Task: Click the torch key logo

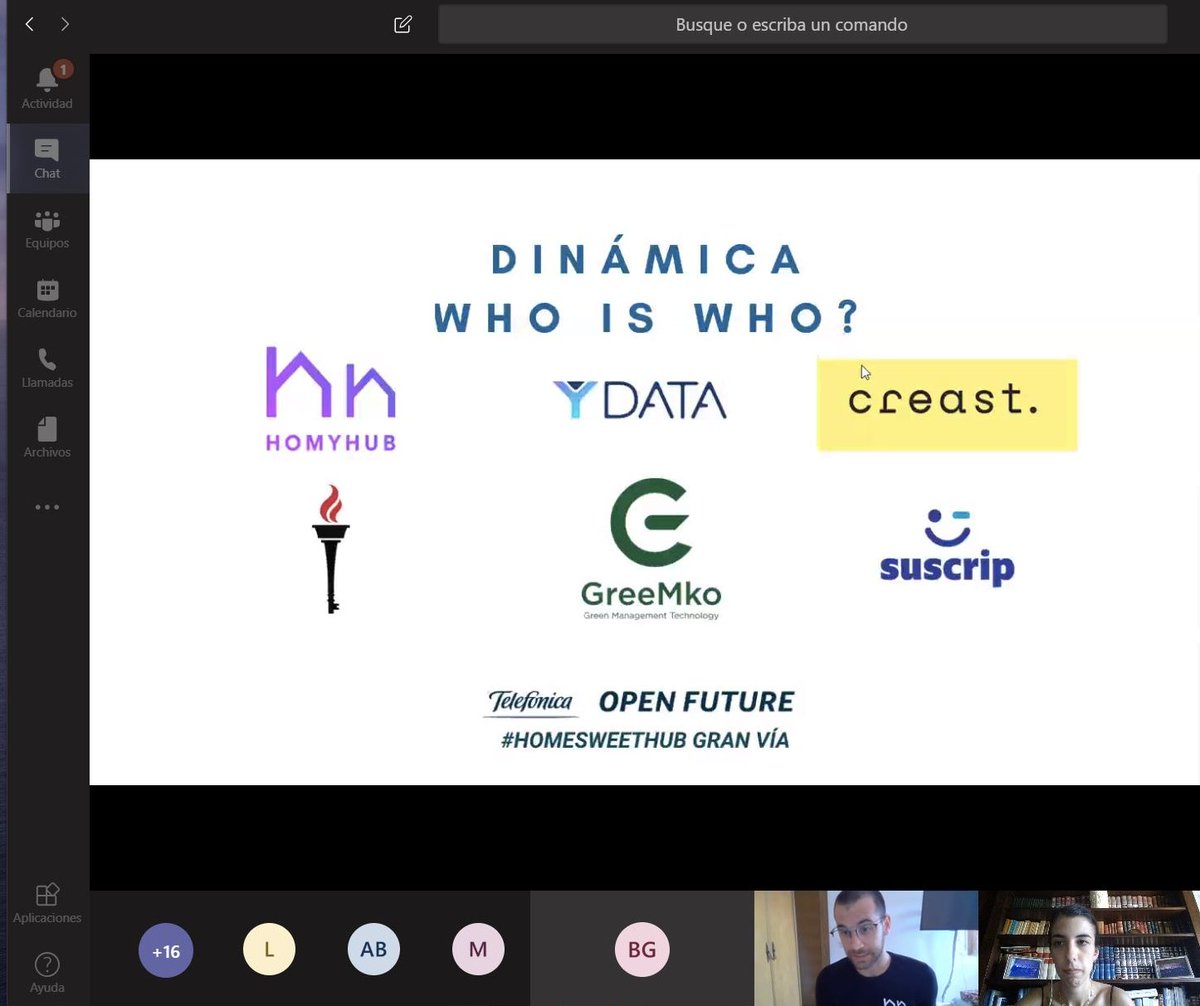Action: point(330,549)
